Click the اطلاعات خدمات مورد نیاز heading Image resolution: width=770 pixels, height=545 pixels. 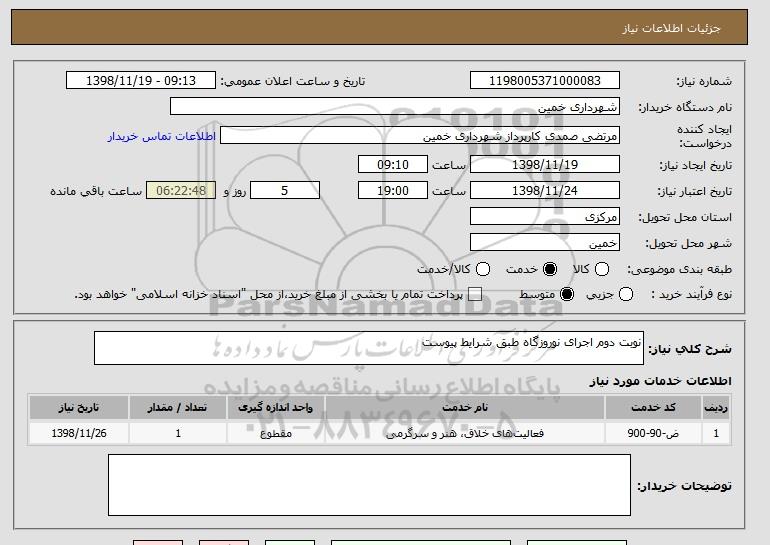660,381
